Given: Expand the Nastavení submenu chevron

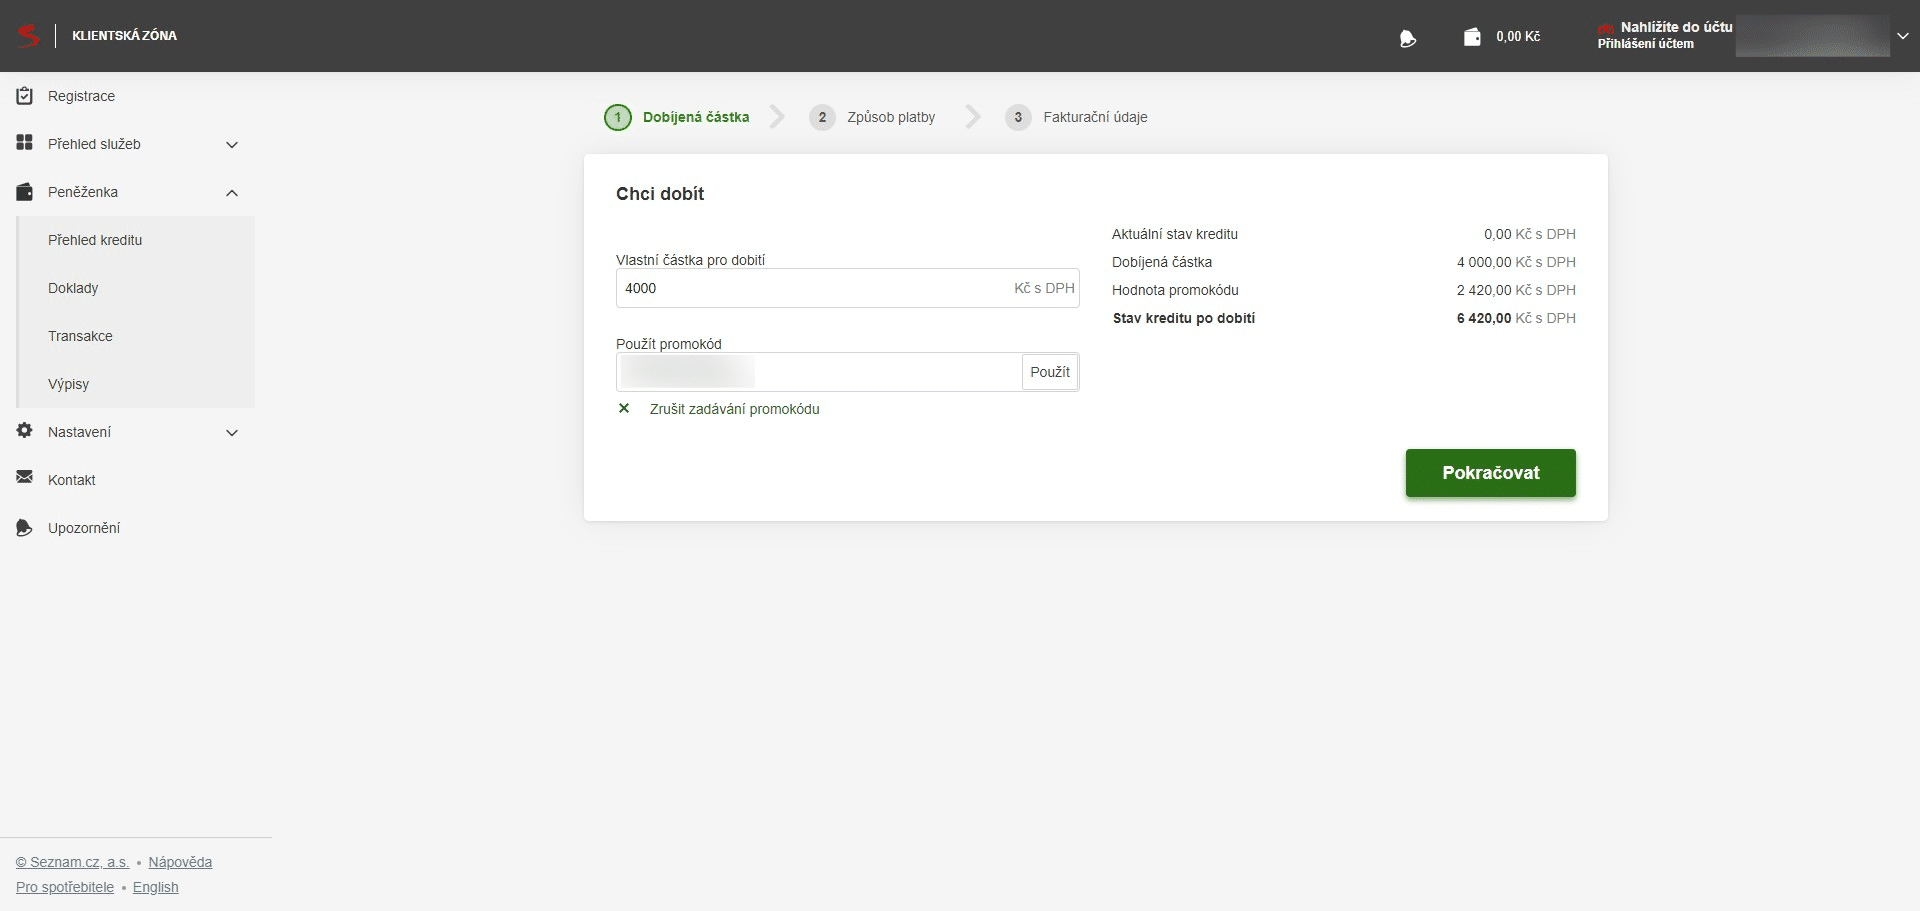Looking at the screenshot, I should pos(232,433).
